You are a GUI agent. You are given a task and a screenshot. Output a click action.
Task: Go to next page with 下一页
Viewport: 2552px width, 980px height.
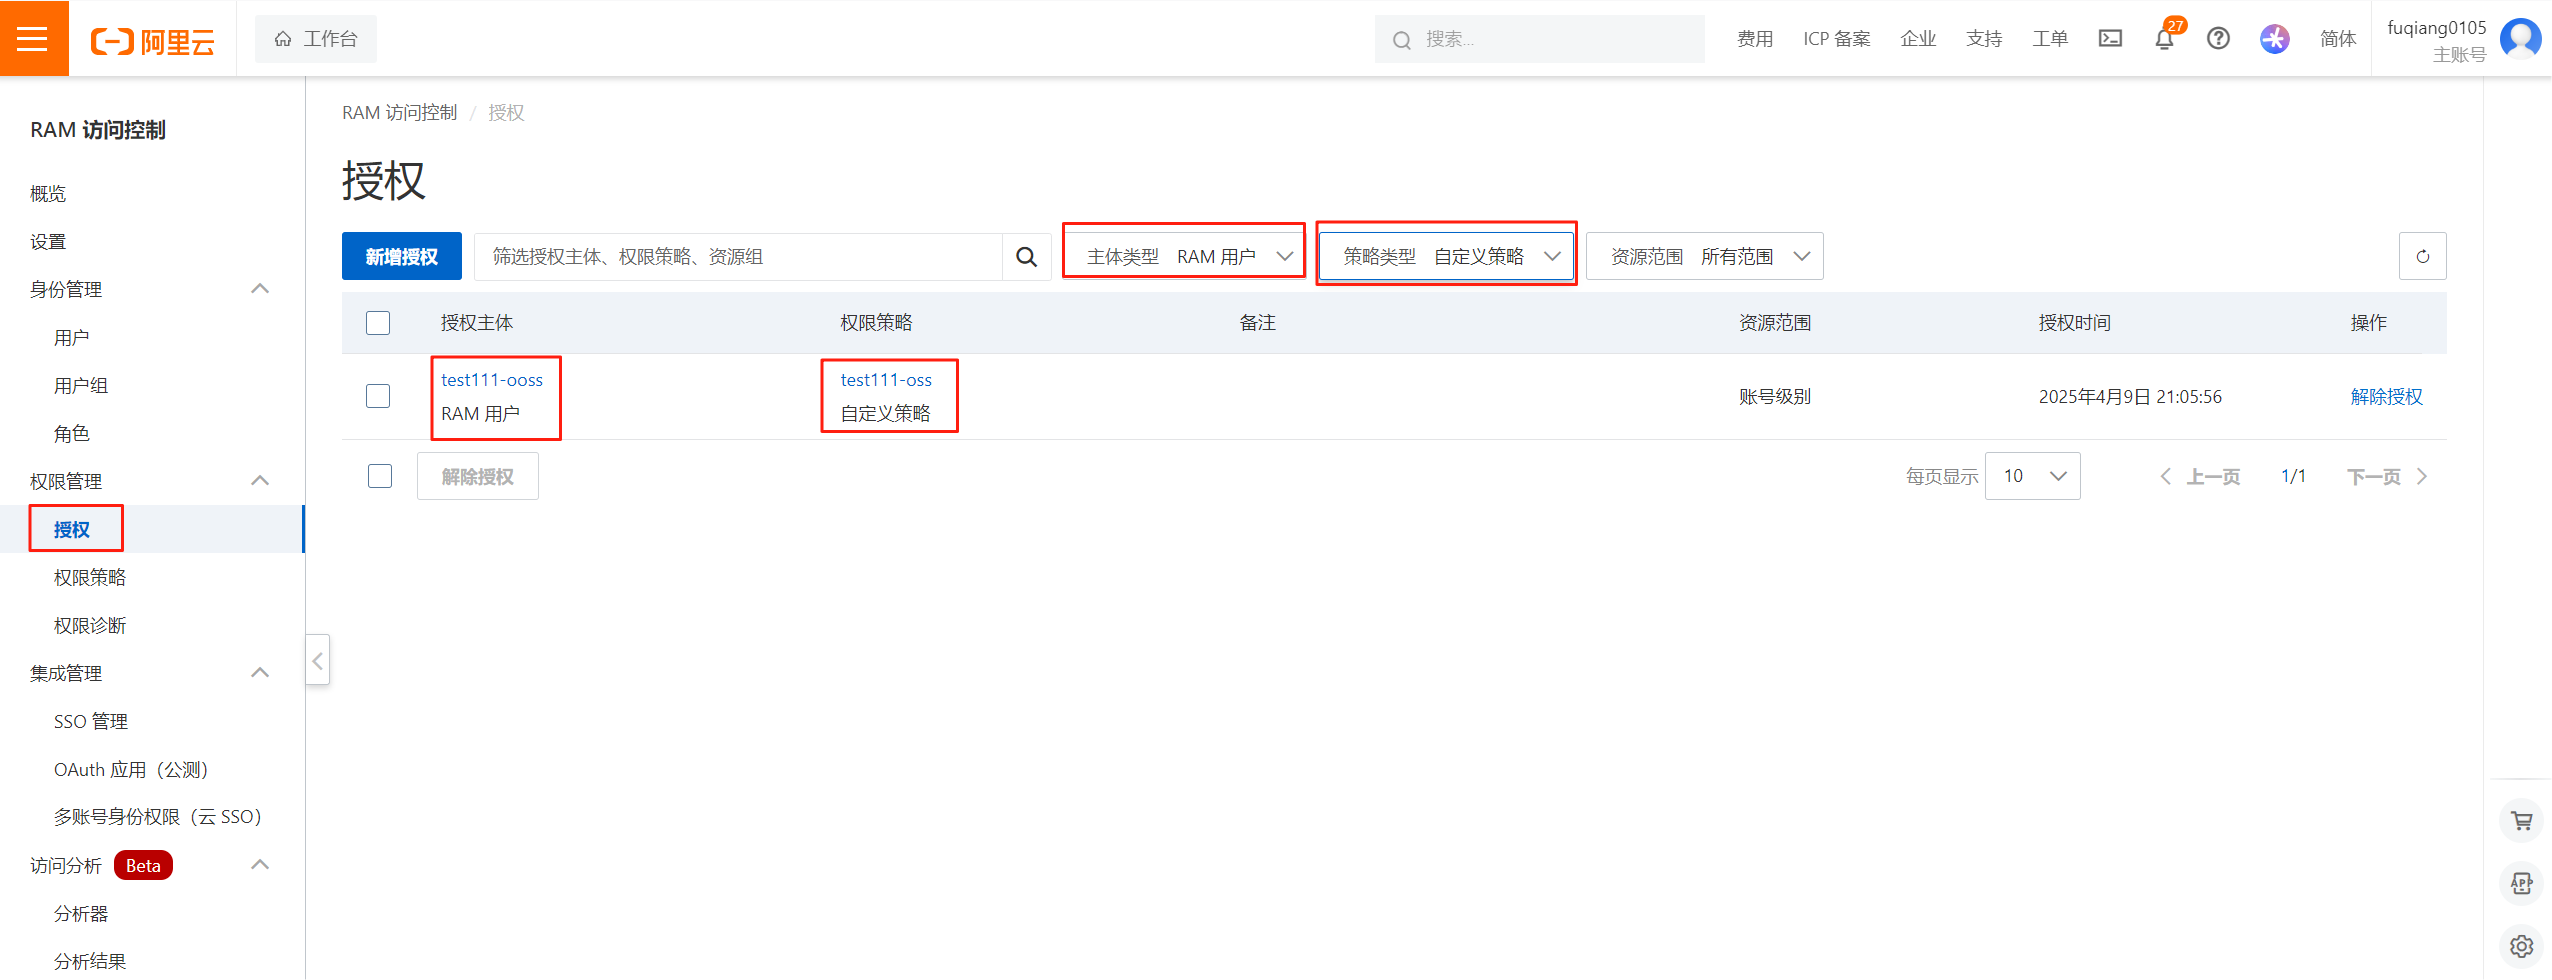pyautogui.click(x=2387, y=477)
